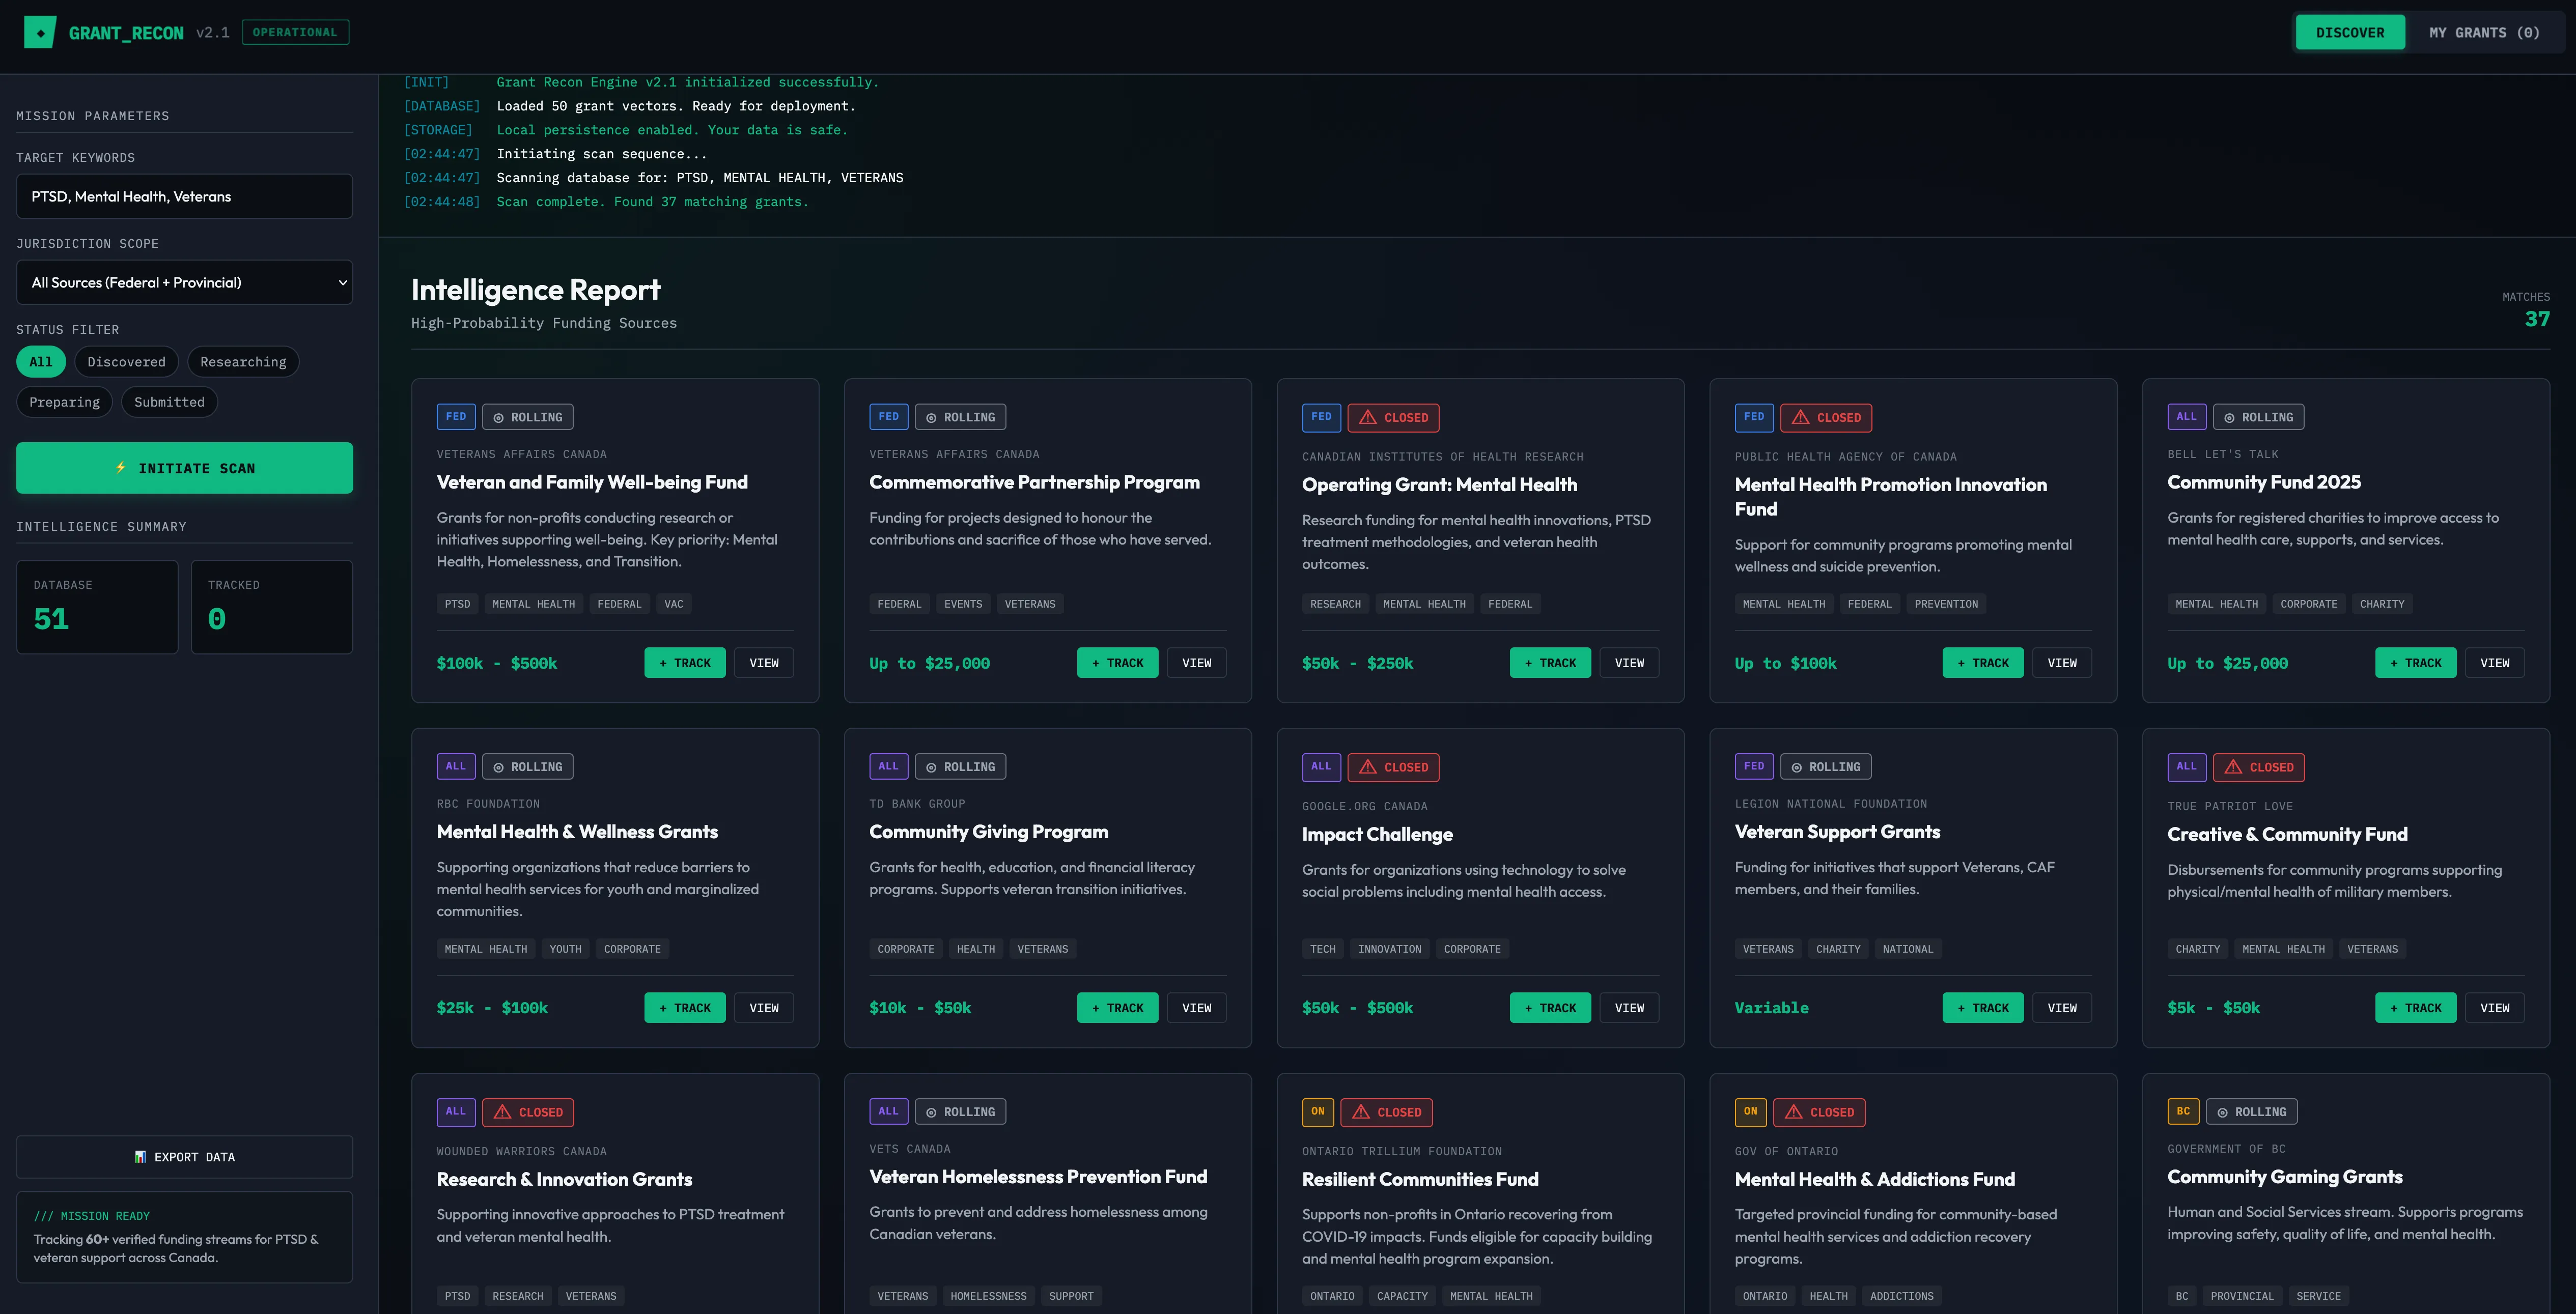Click the lightning bolt on Initiate Scan
The height and width of the screenshot is (1314, 2576).
[121, 467]
